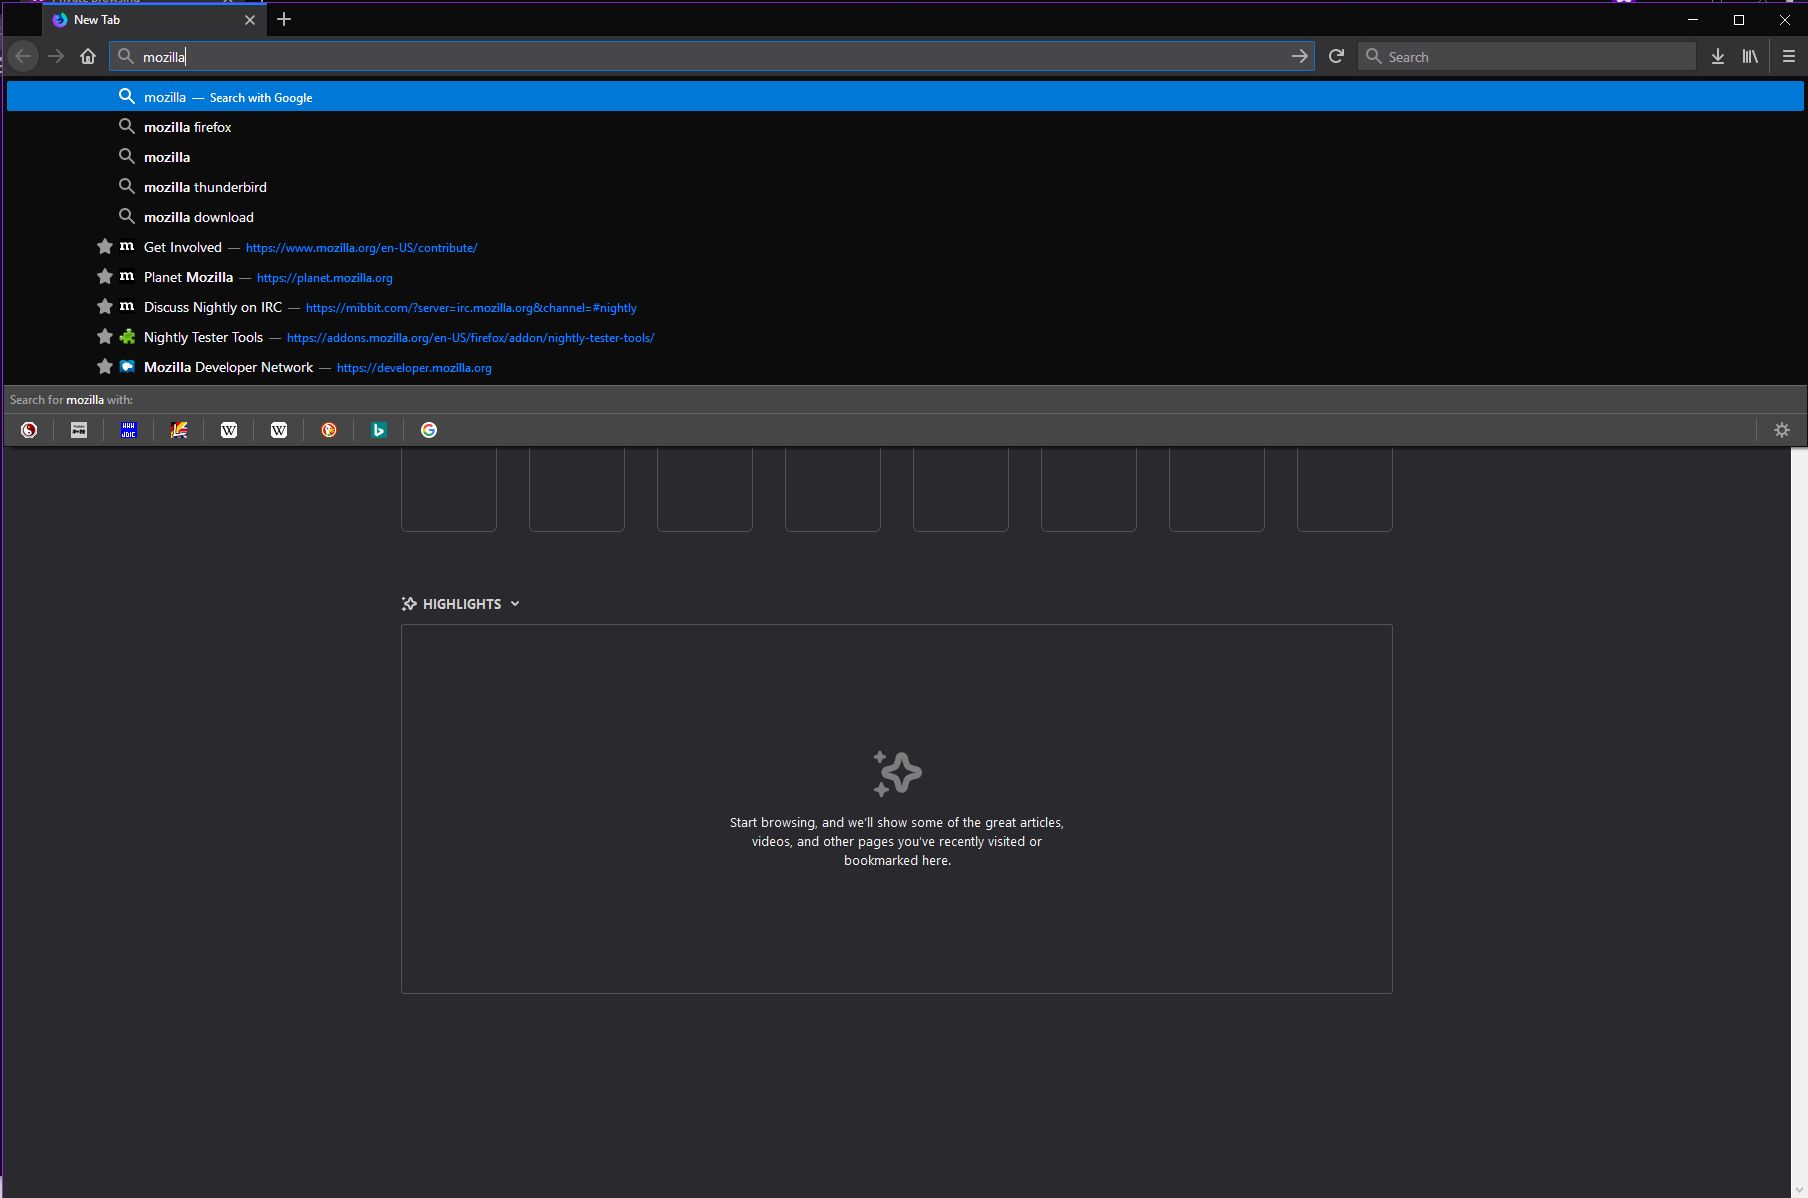The height and width of the screenshot is (1198, 1808).
Task: Open the hamburger application menu
Action: pos(1789,57)
